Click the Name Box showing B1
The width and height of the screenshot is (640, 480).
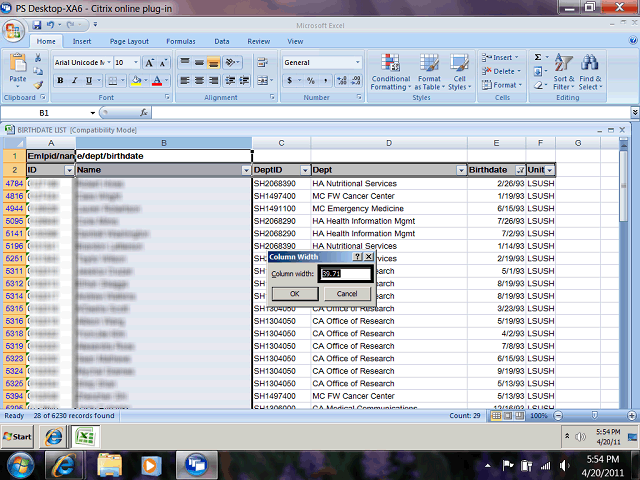pos(44,113)
